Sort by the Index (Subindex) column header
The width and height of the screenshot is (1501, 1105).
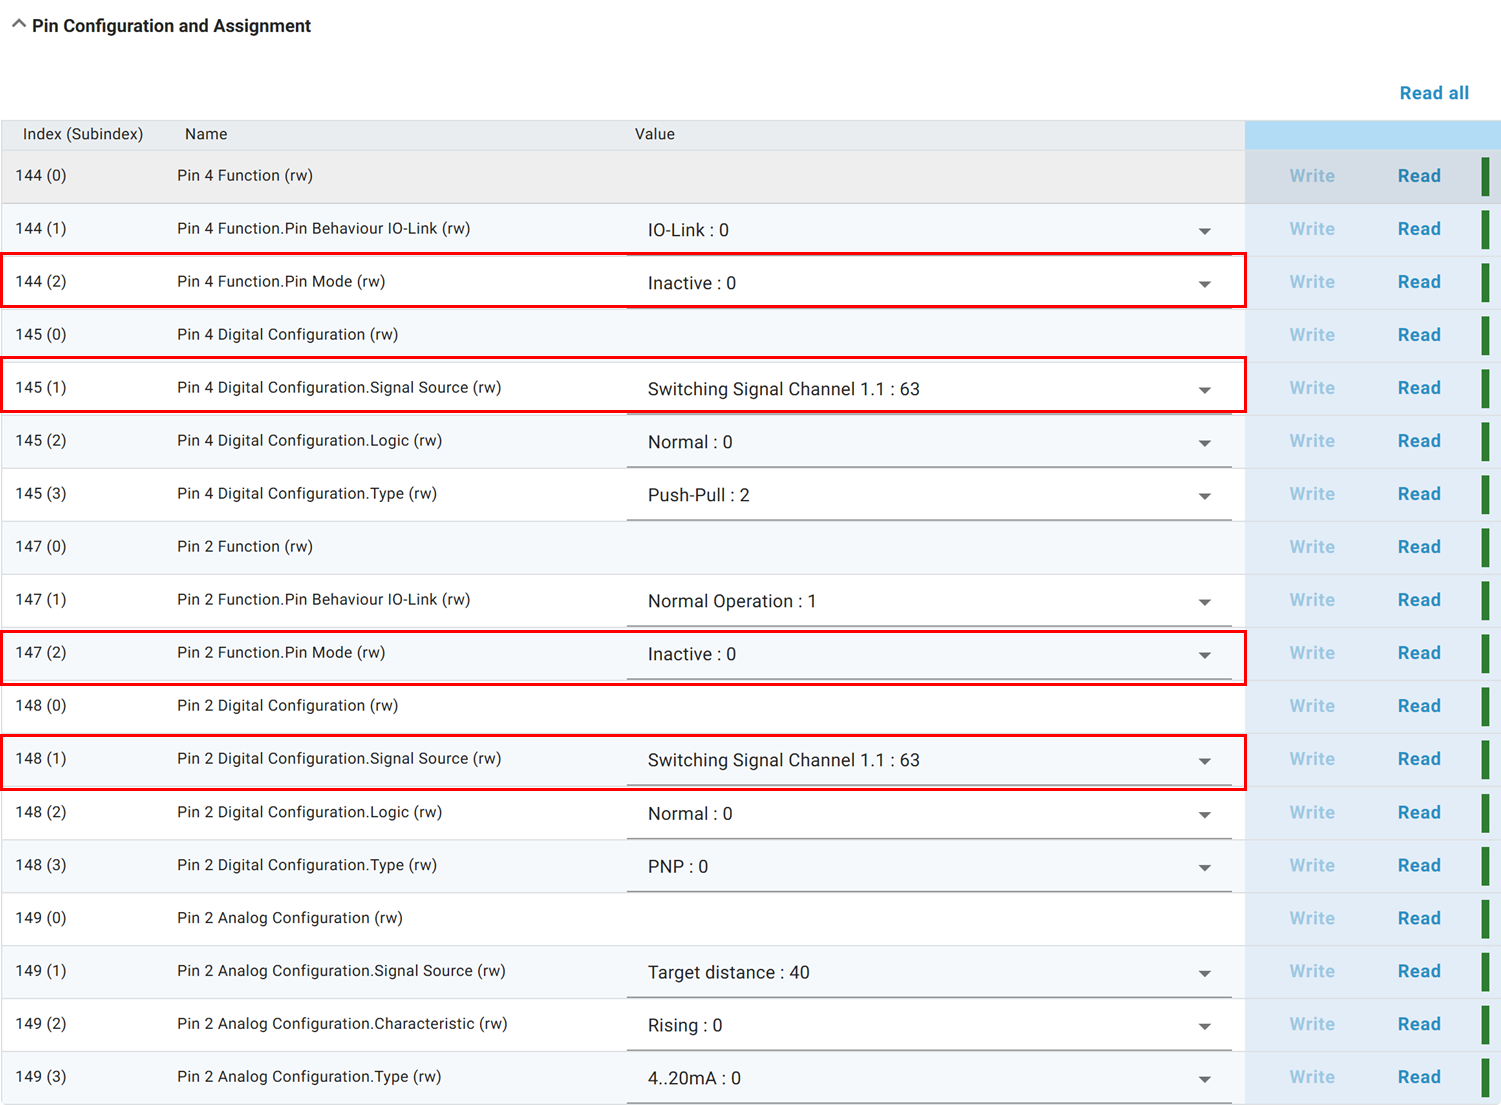tap(83, 134)
